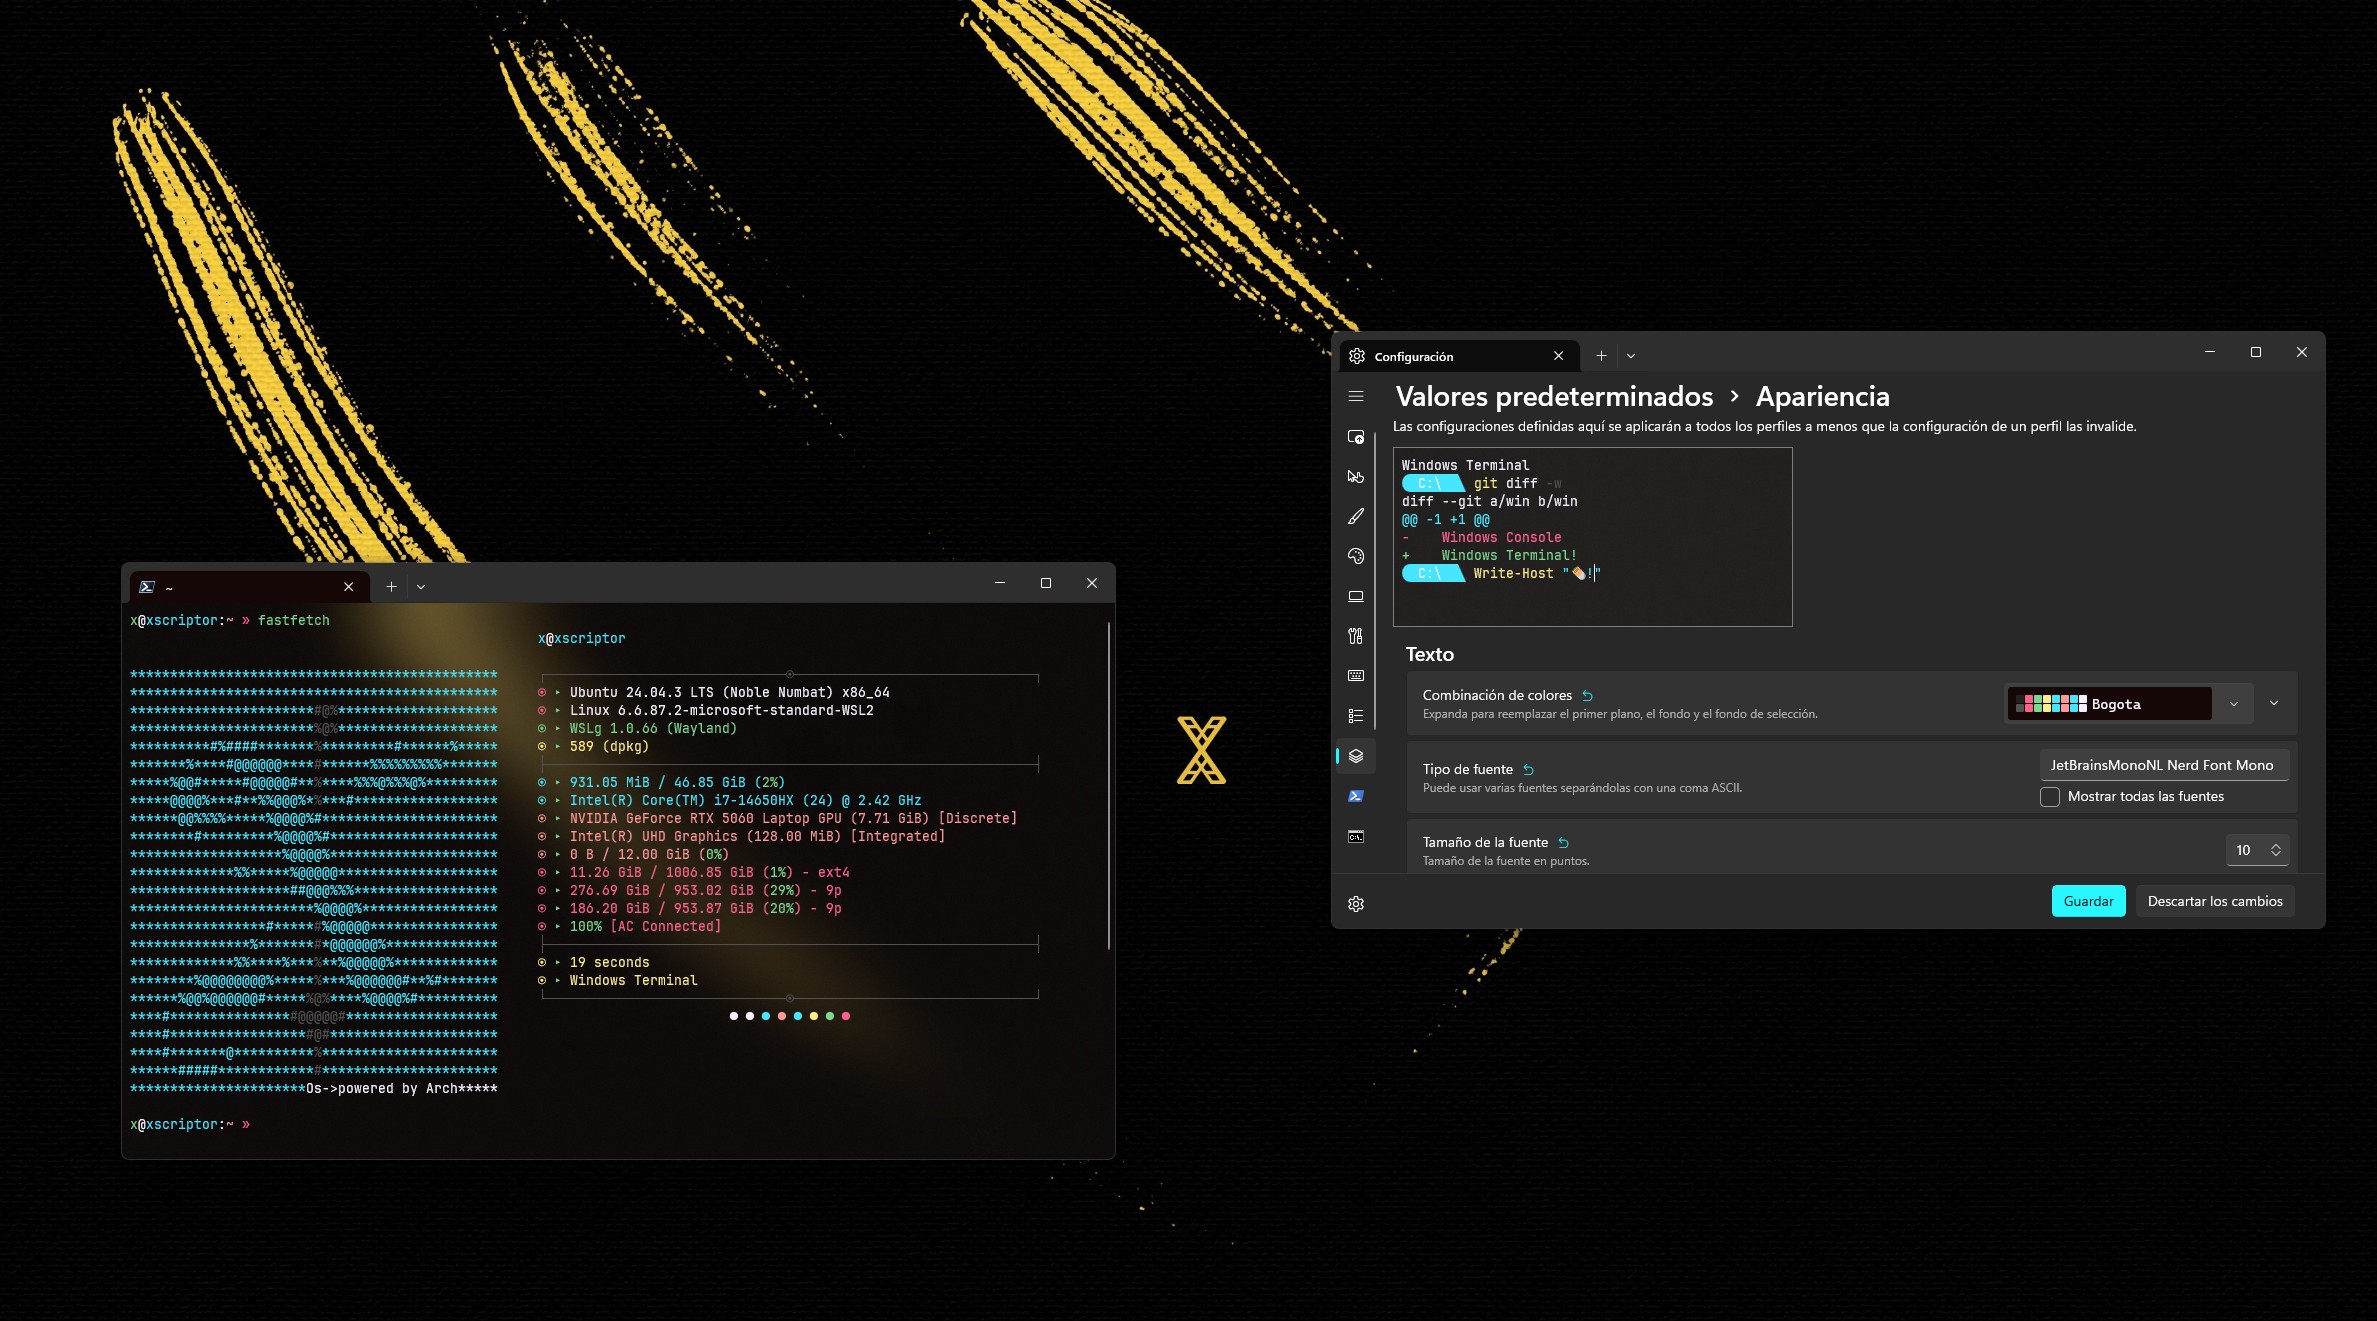Open new tab dropdown in fastfetch terminal
The height and width of the screenshot is (1321, 2377).
[x=421, y=587]
